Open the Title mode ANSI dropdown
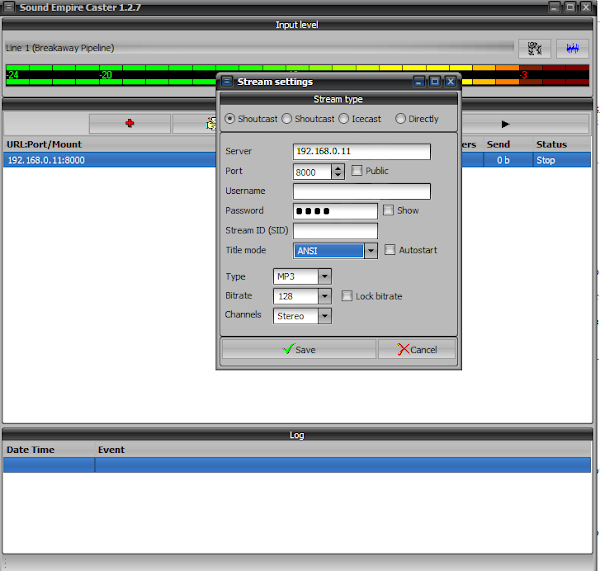 (370, 251)
